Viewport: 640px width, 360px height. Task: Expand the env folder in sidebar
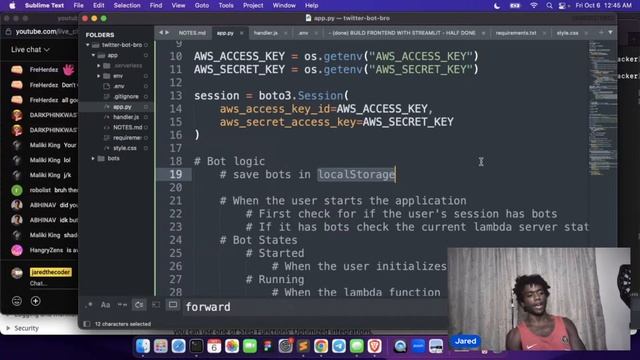click(x=98, y=76)
